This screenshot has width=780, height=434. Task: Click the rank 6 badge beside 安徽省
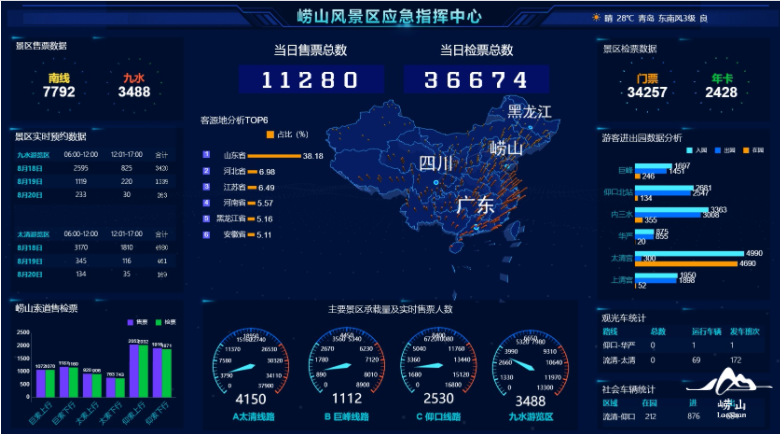click(x=206, y=234)
